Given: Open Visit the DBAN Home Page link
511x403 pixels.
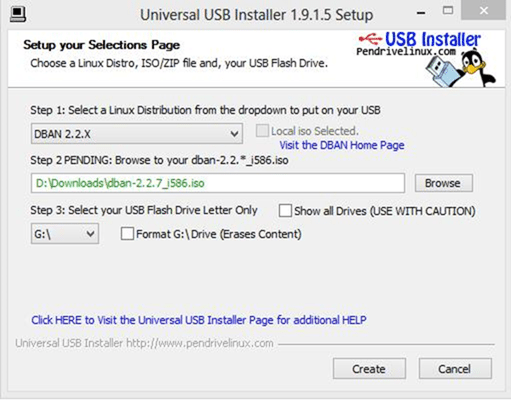Looking at the screenshot, I should coord(342,145).
